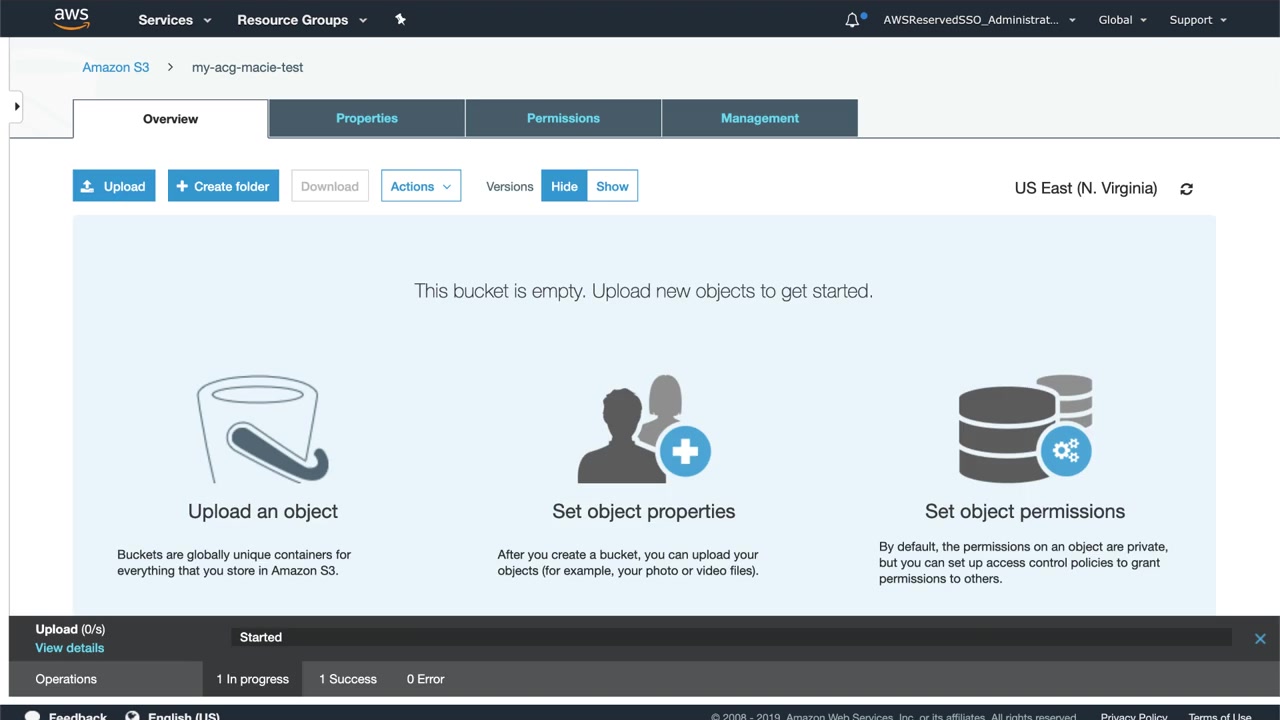Click the Feedback speech bubble icon
The height and width of the screenshot is (720, 1280).
32,716
